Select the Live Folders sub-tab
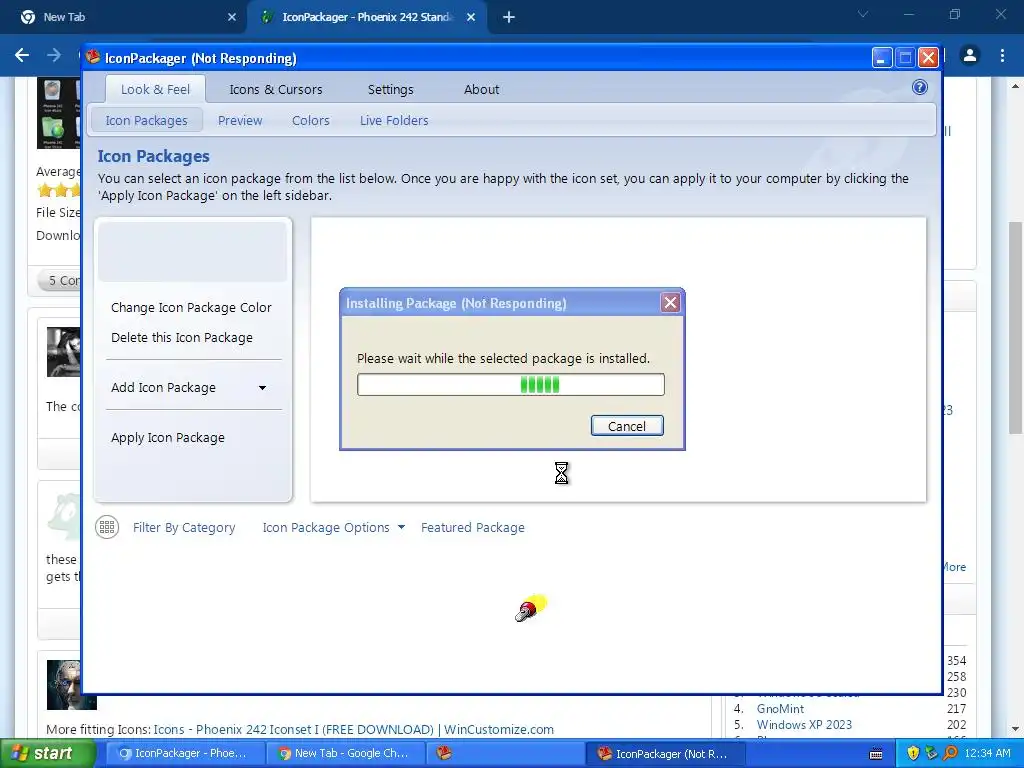The height and width of the screenshot is (768, 1024). pos(394,120)
